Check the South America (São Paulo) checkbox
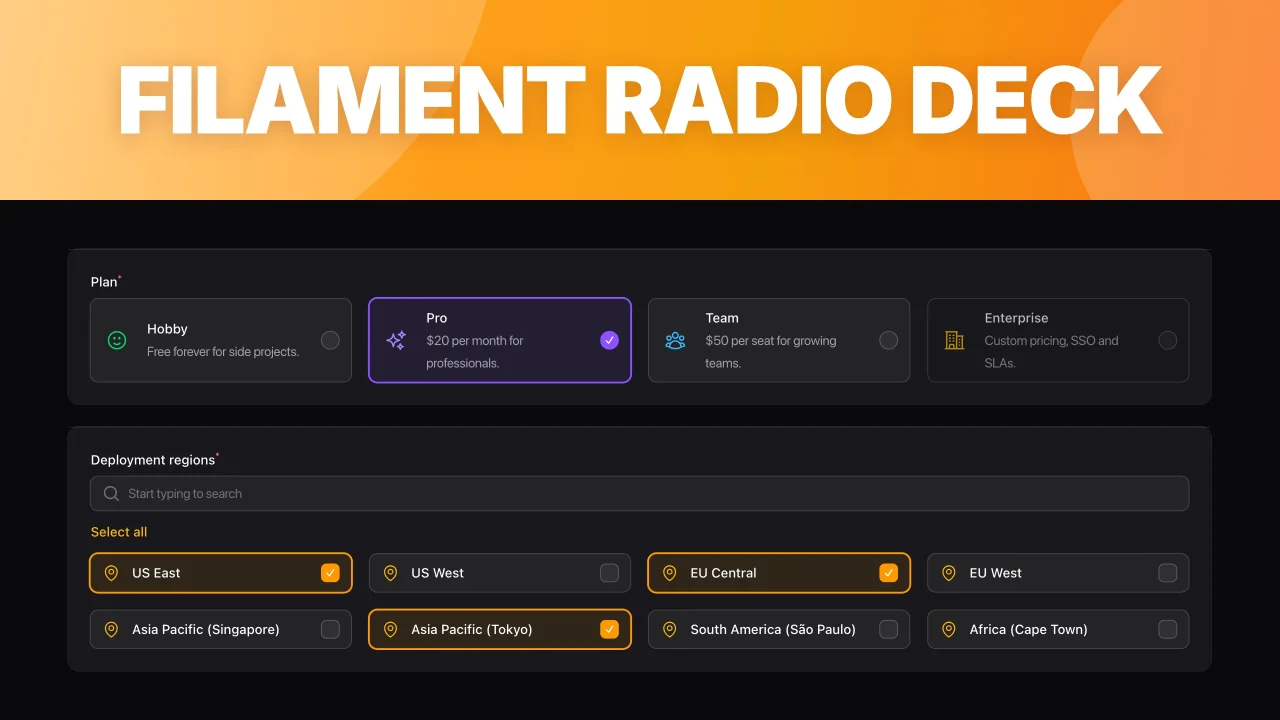 coord(888,629)
